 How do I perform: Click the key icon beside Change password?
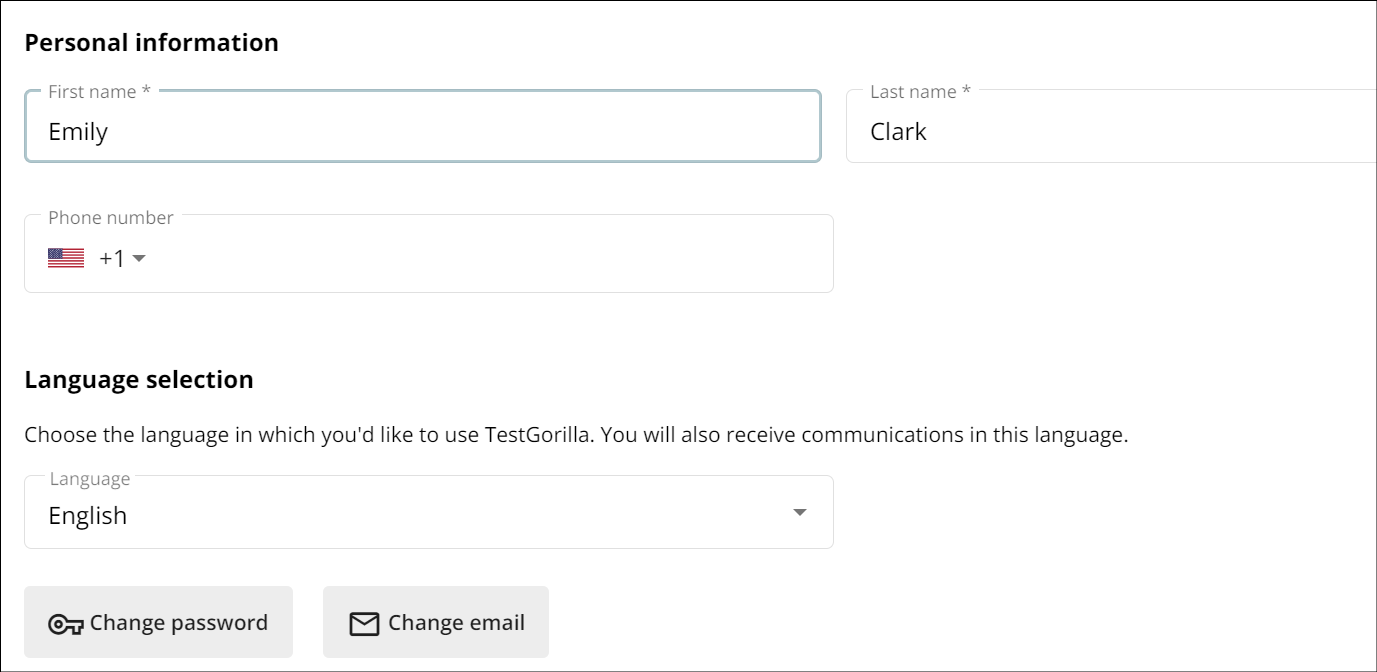tap(66, 624)
